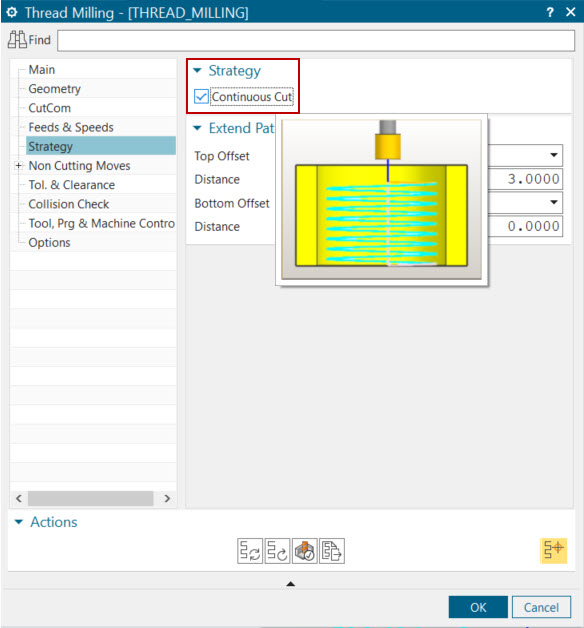Select Collision Check in the tree
Screen dimensions: 584x628
pyautogui.click(x=68, y=204)
